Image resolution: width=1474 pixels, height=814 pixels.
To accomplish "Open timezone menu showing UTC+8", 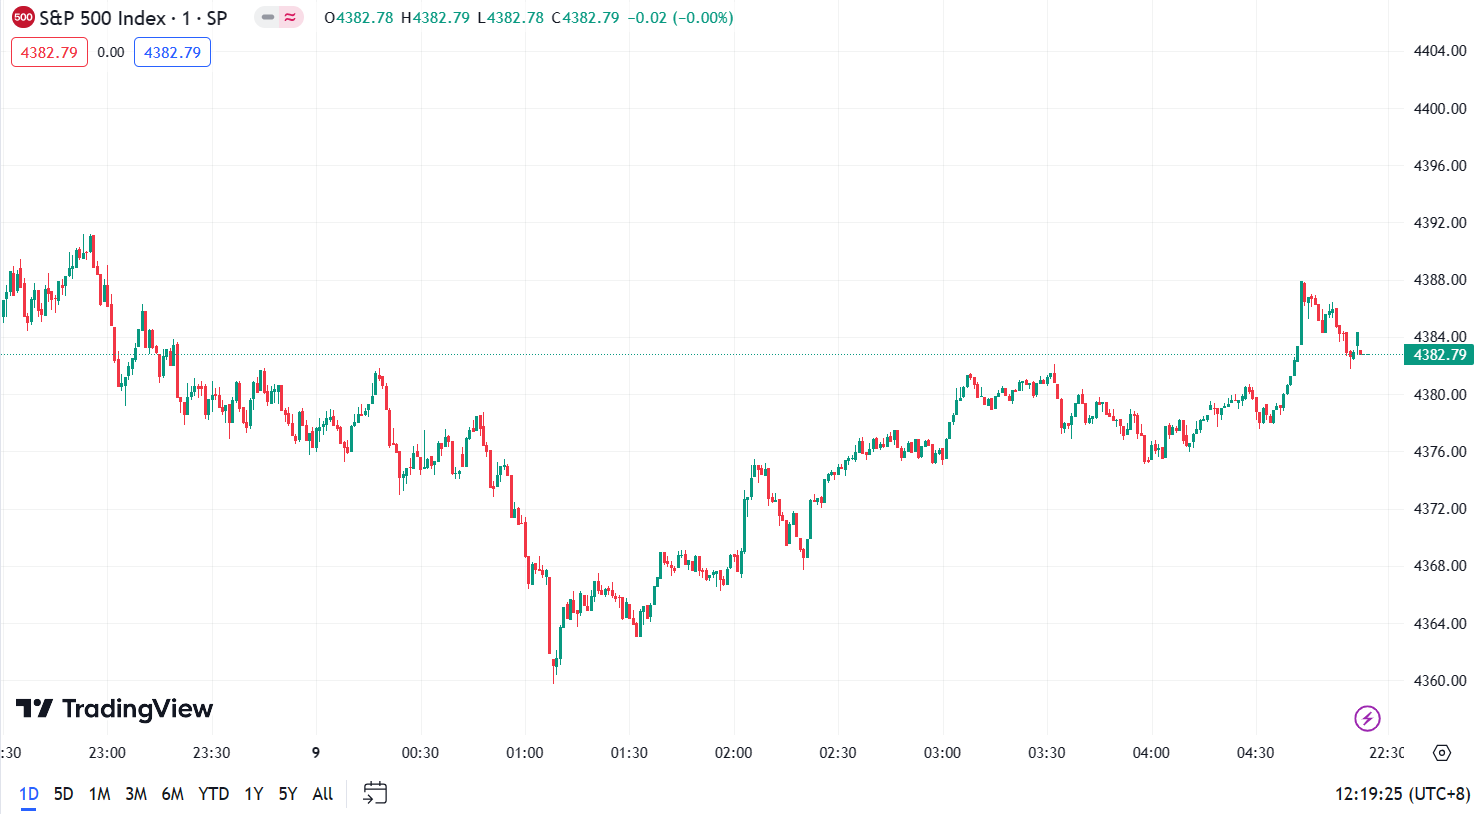I will (1402, 794).
